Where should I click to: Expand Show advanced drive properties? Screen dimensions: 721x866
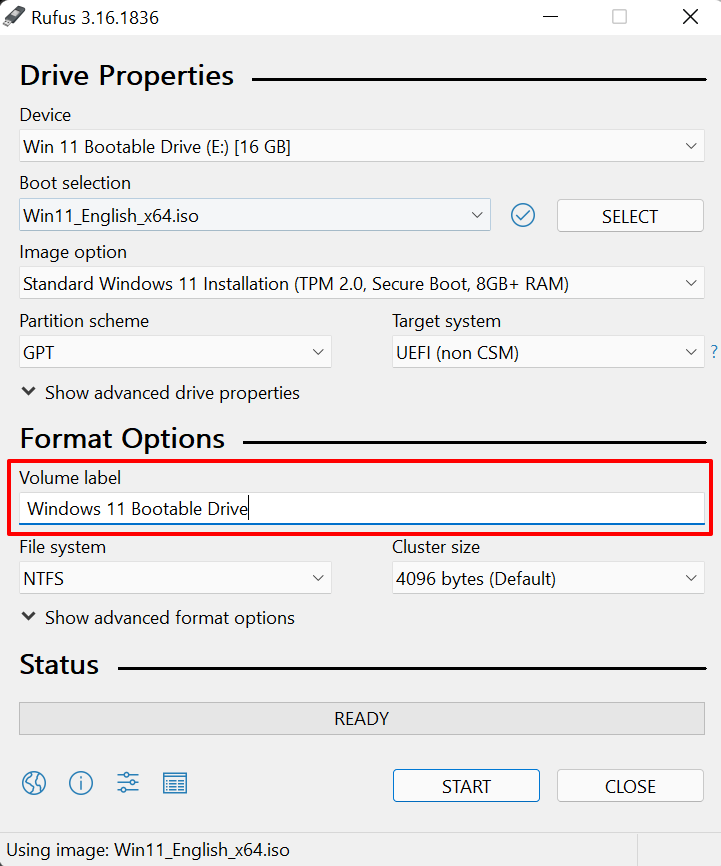click(x=160, y=393)
